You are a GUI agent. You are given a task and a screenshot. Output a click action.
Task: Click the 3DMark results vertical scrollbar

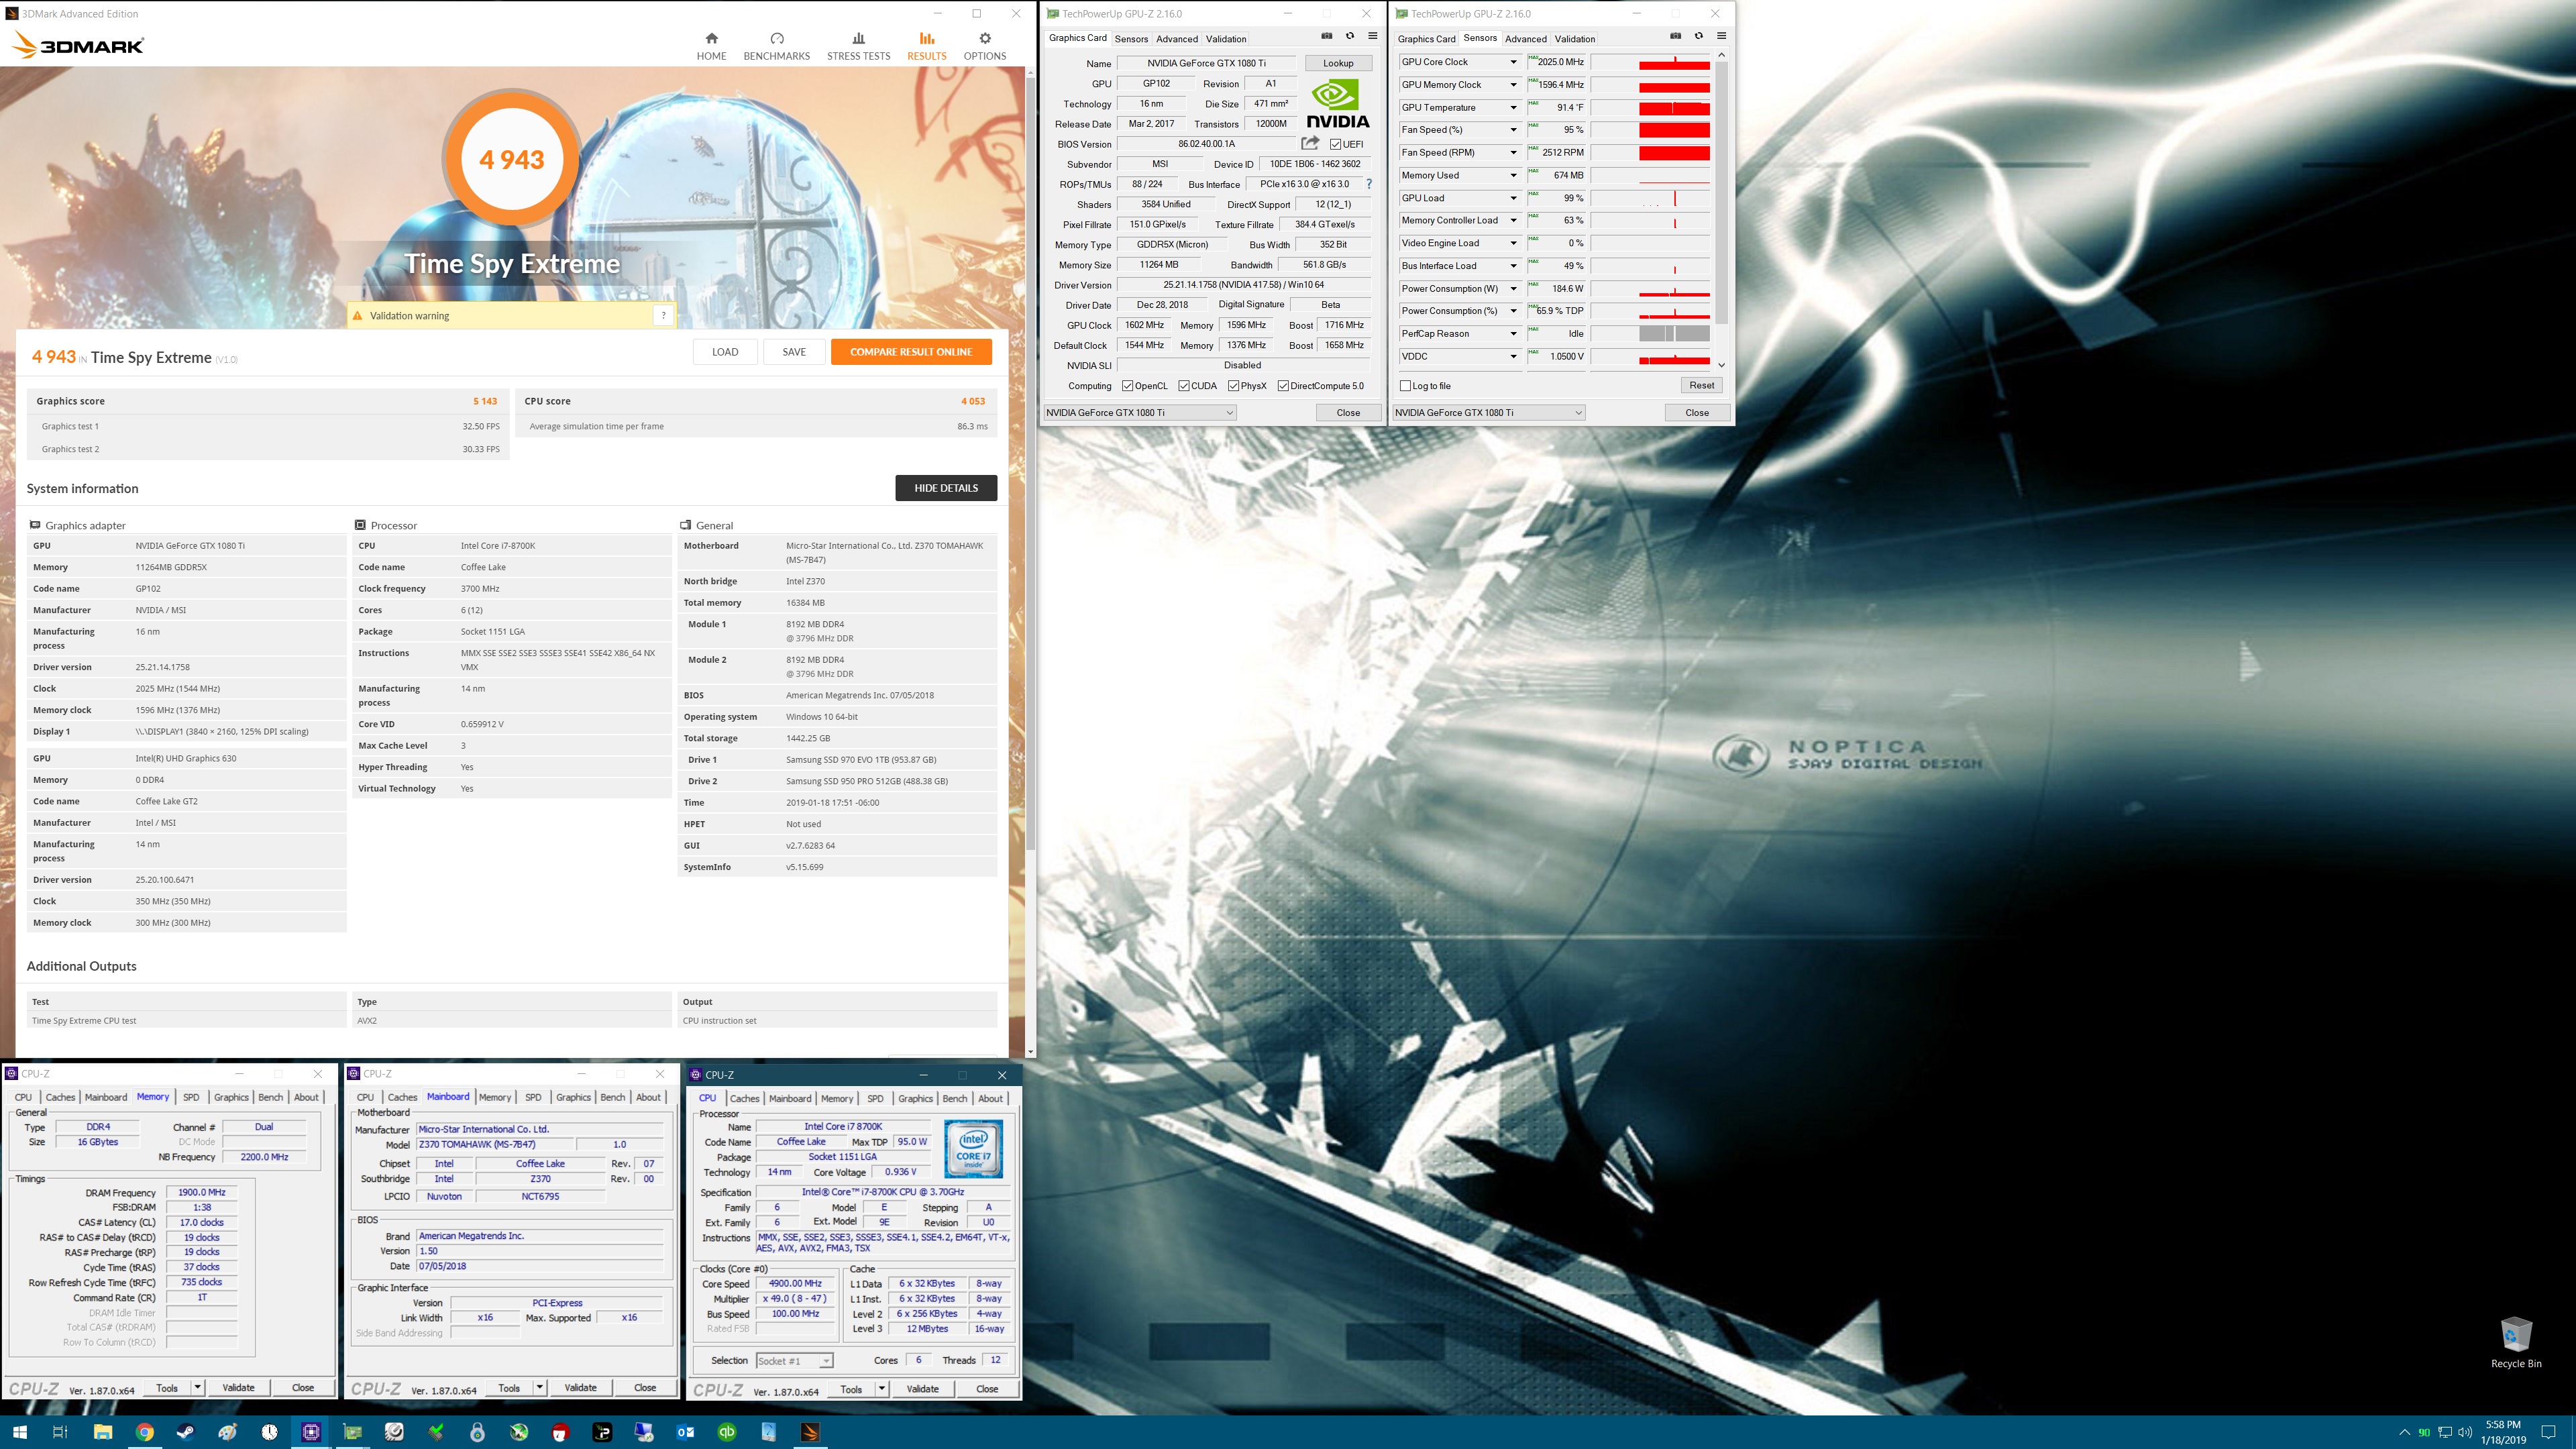click(x=1030, y=465)
